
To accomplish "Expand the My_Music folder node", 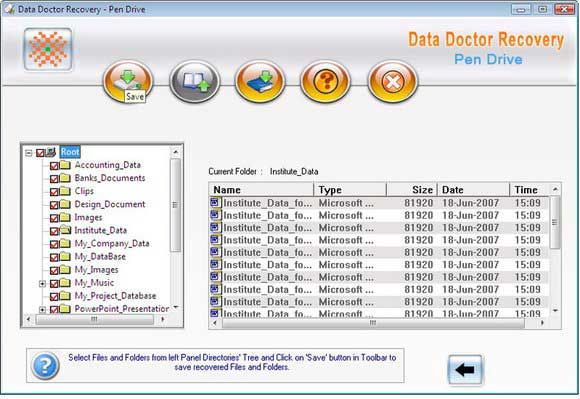I will (x=43, y=284).
